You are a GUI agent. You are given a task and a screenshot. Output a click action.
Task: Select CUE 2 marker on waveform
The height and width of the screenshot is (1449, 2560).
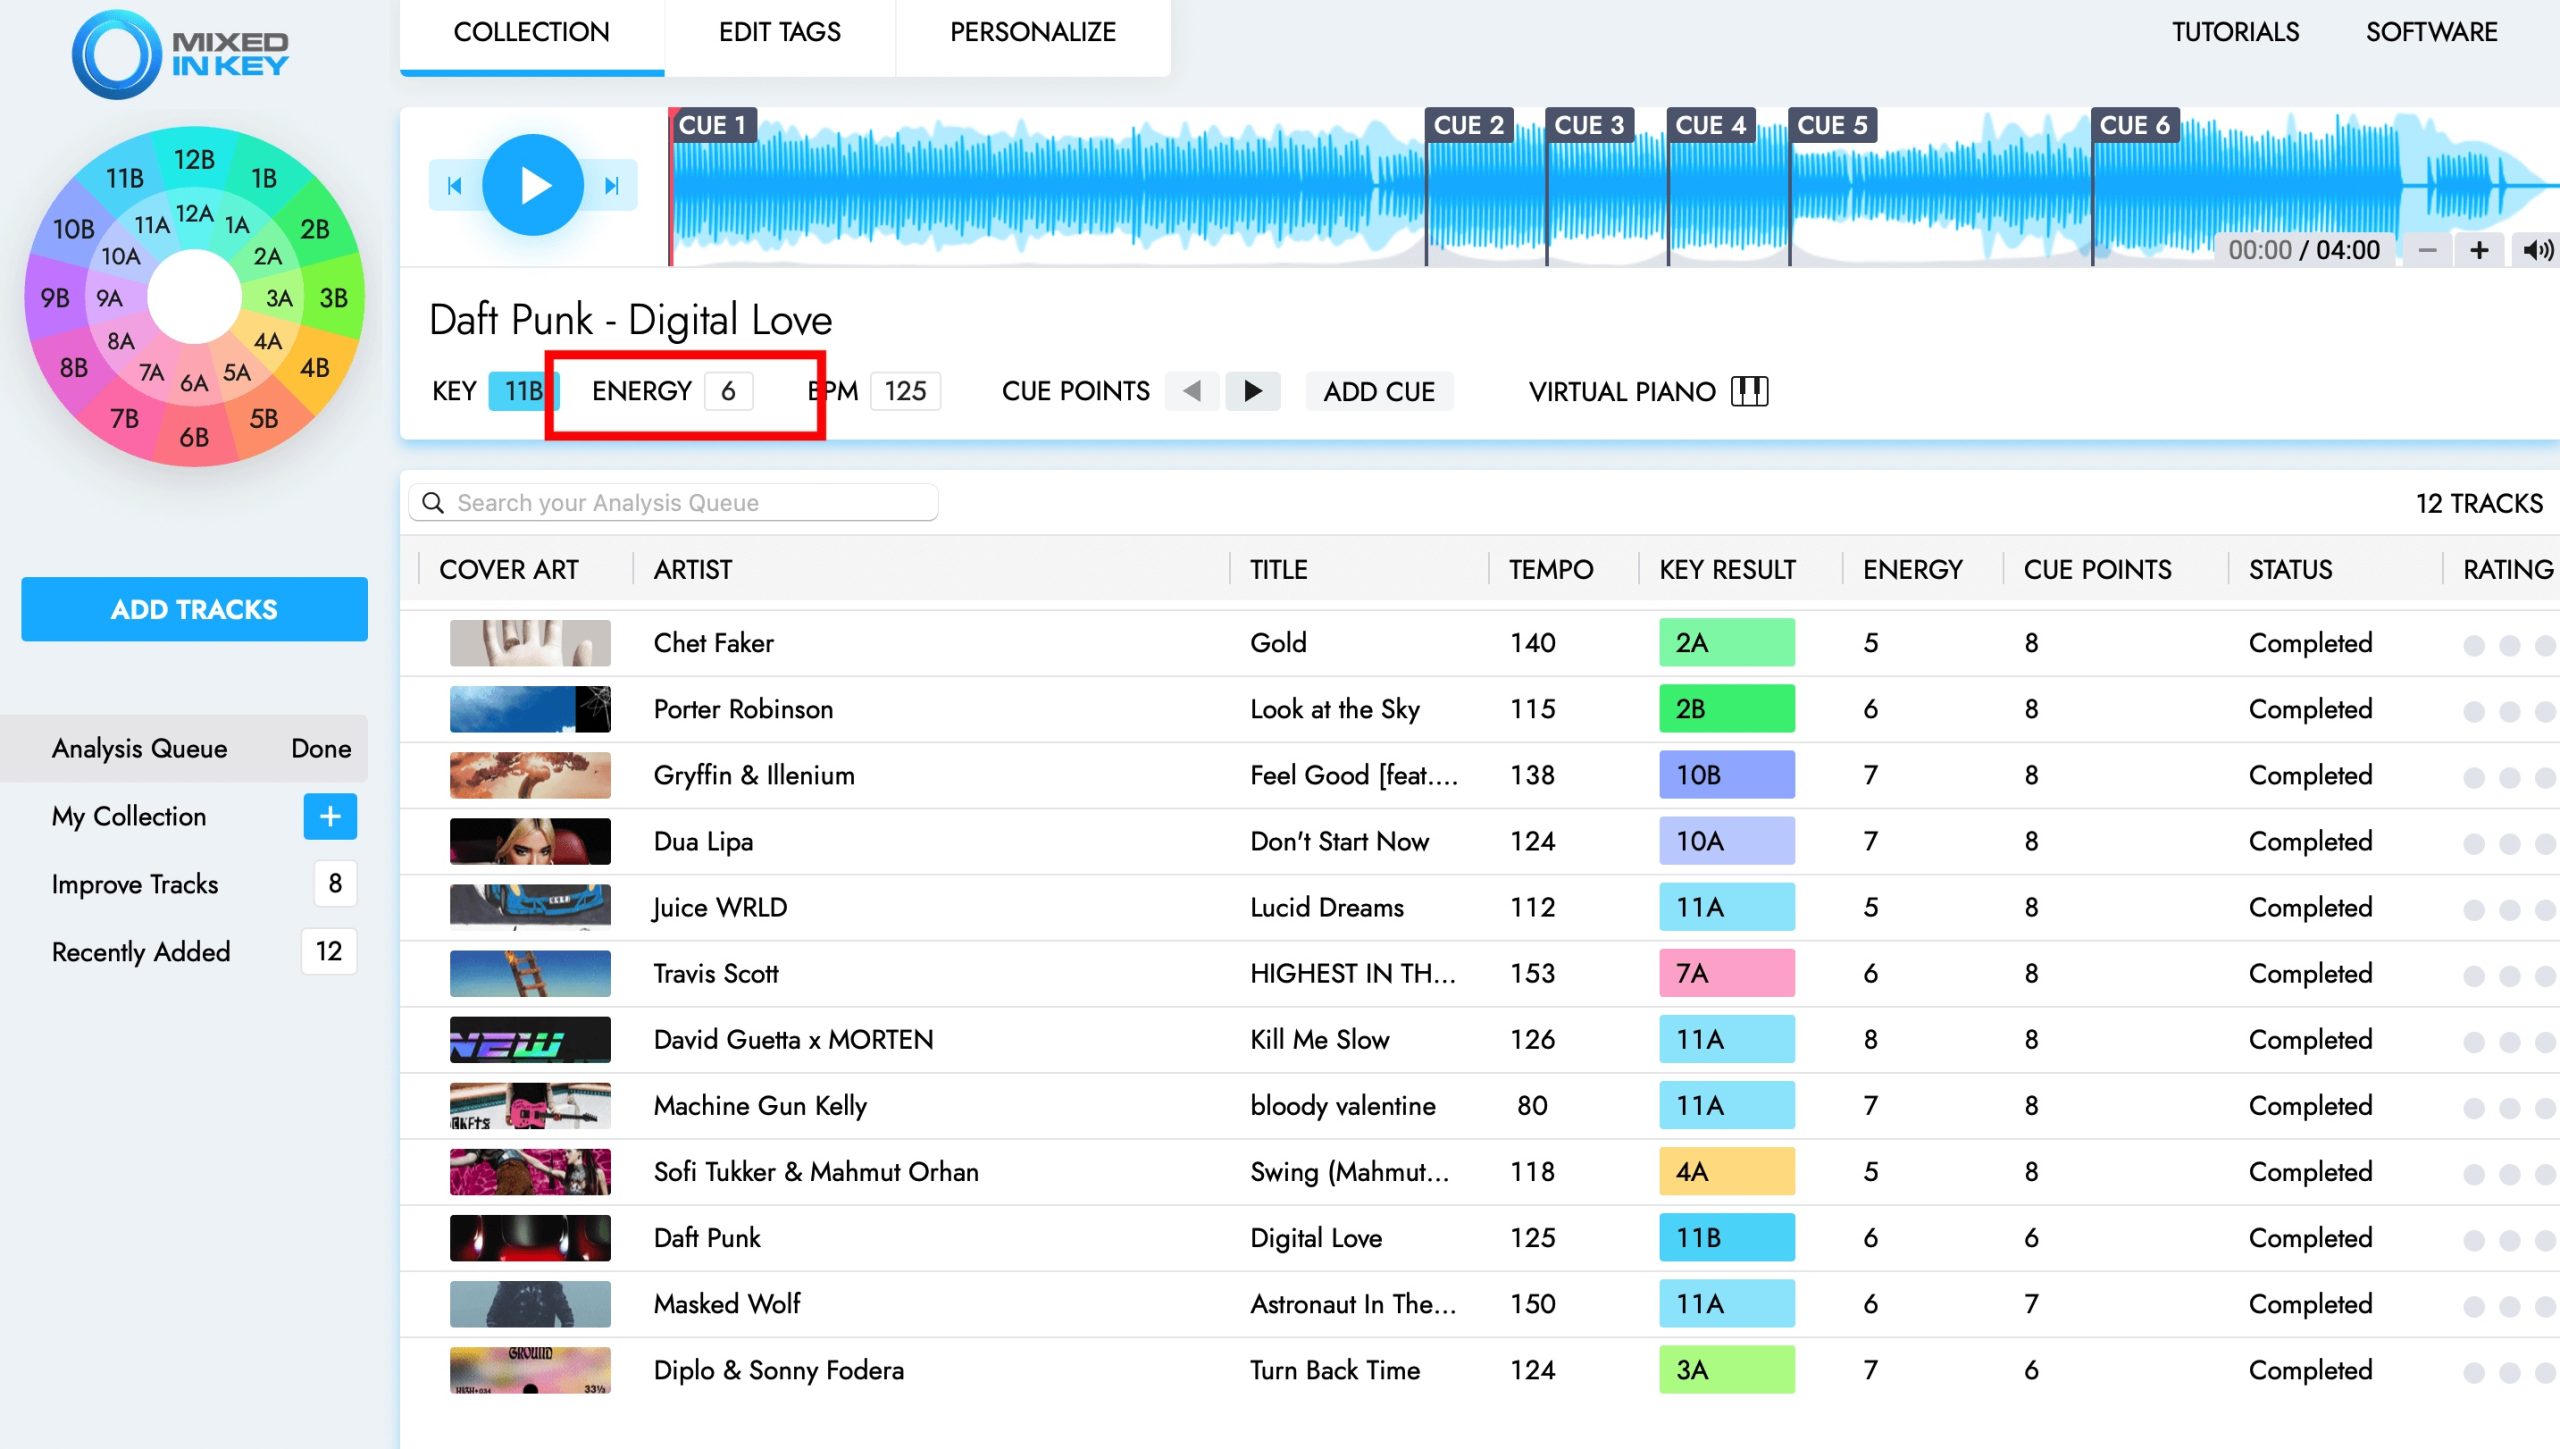coord(1469,125)
